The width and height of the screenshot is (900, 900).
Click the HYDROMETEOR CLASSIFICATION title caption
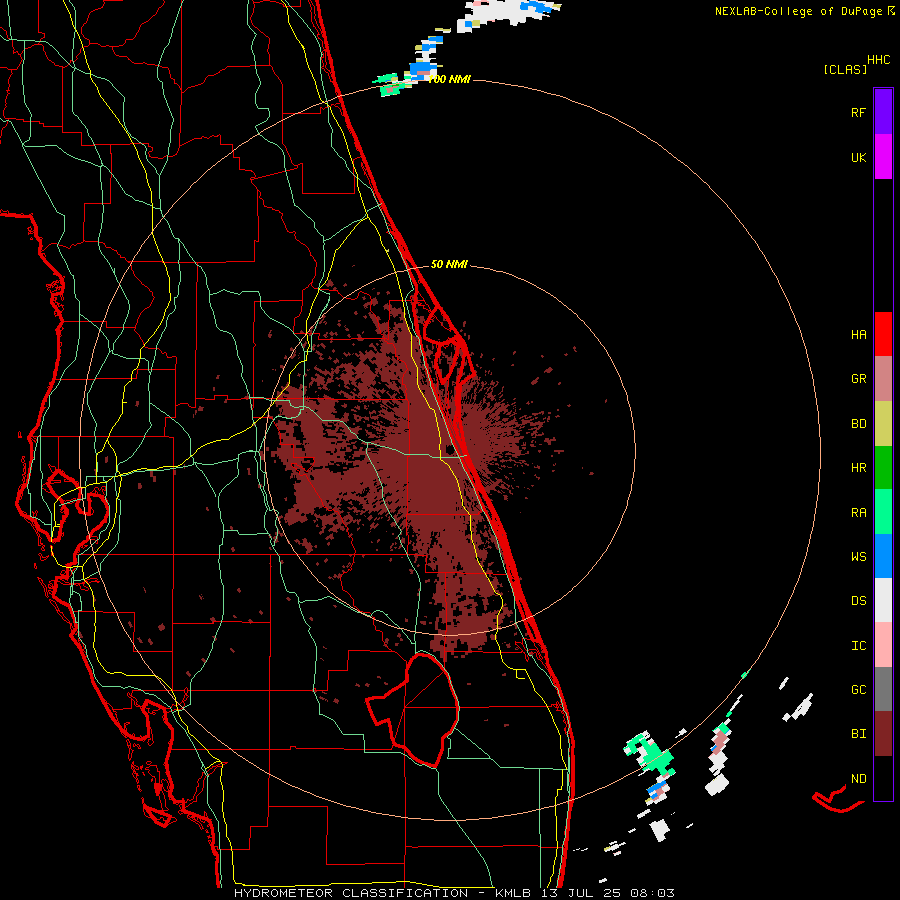(351, 893)
